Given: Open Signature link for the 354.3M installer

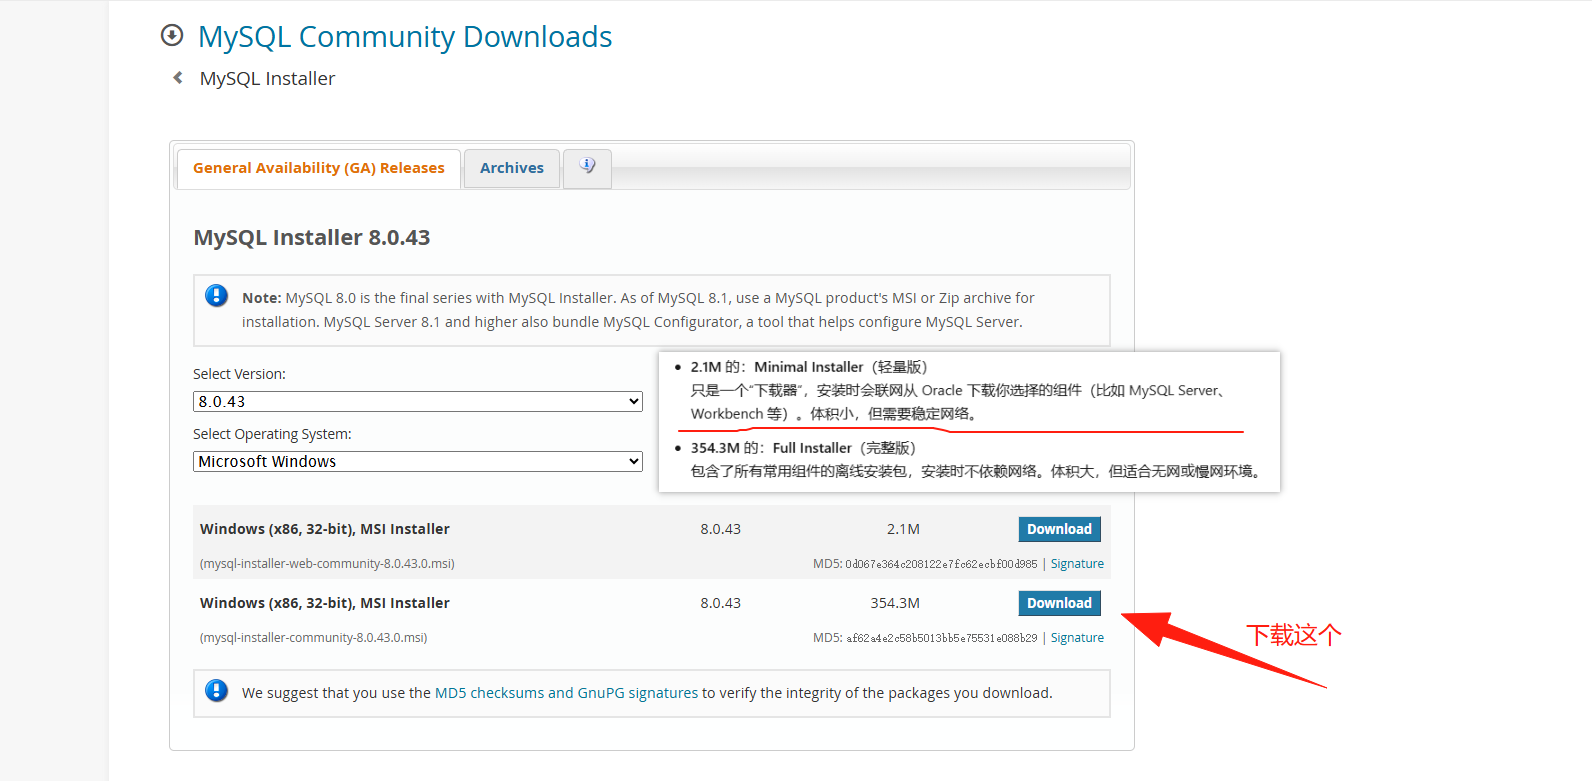Looking at the screenshot, I should point(1077,638).
